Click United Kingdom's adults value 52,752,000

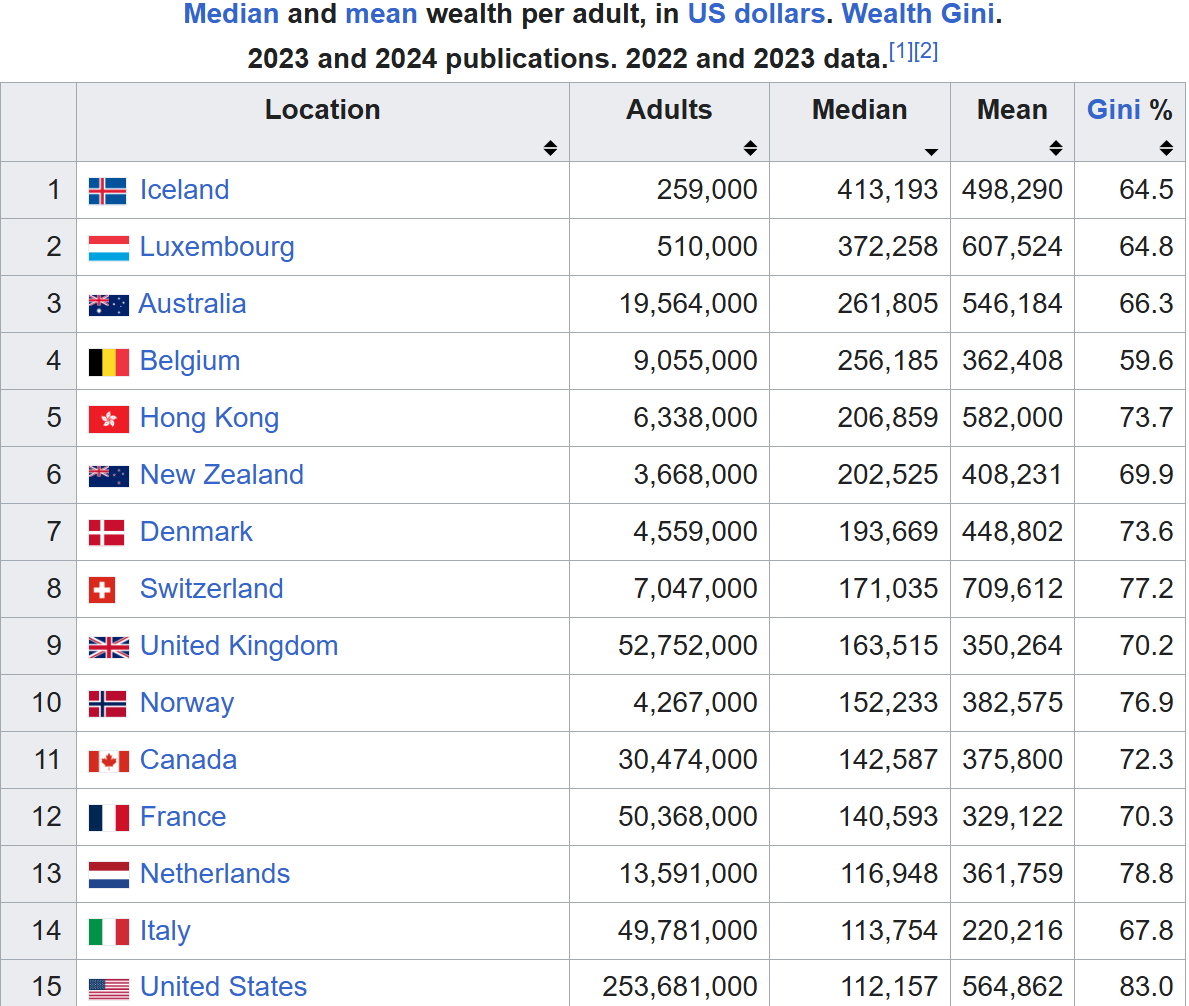coord(688,647)
